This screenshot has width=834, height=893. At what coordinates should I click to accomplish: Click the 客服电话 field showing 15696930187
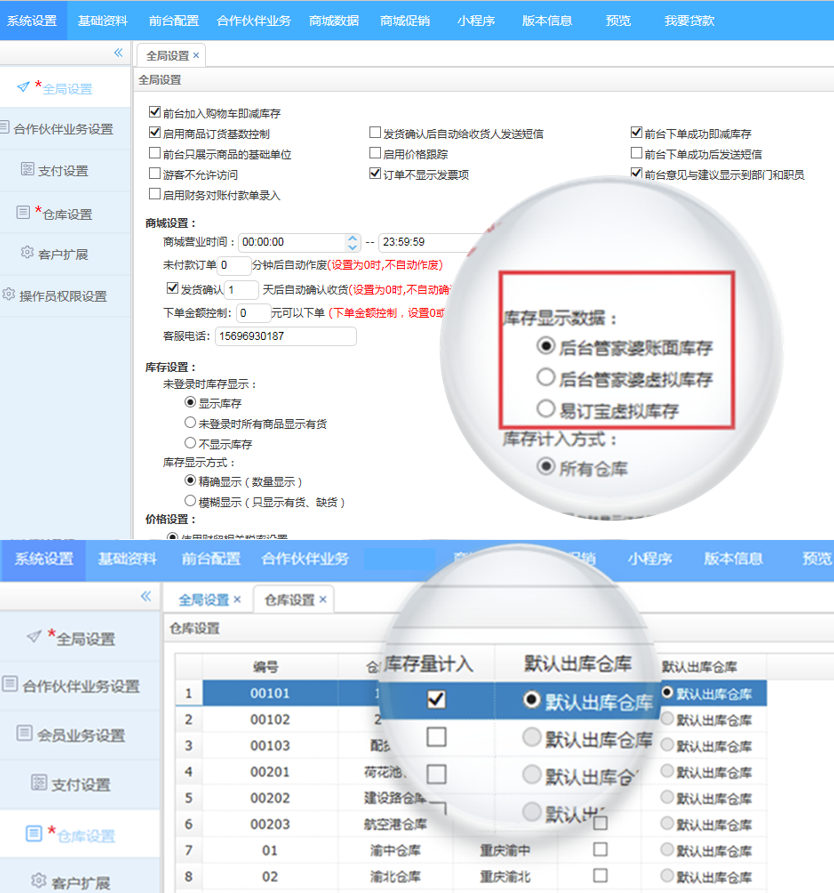tap(285, 336)
